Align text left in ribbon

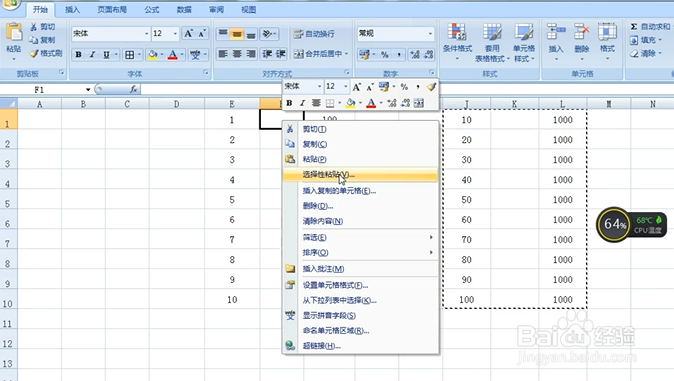[223, 54]
